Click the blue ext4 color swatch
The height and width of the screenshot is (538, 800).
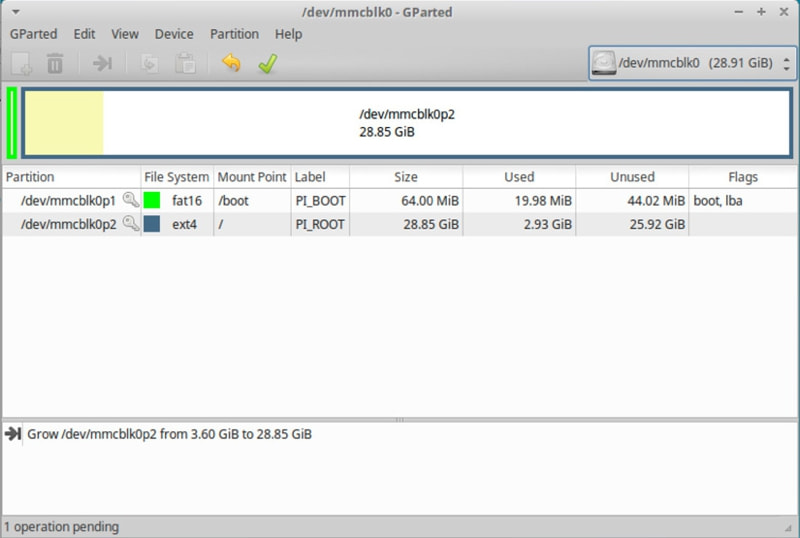152,224
